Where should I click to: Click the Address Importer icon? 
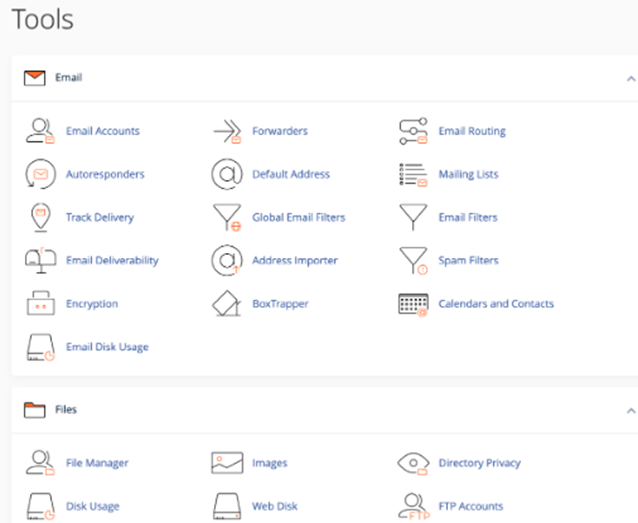227,260
